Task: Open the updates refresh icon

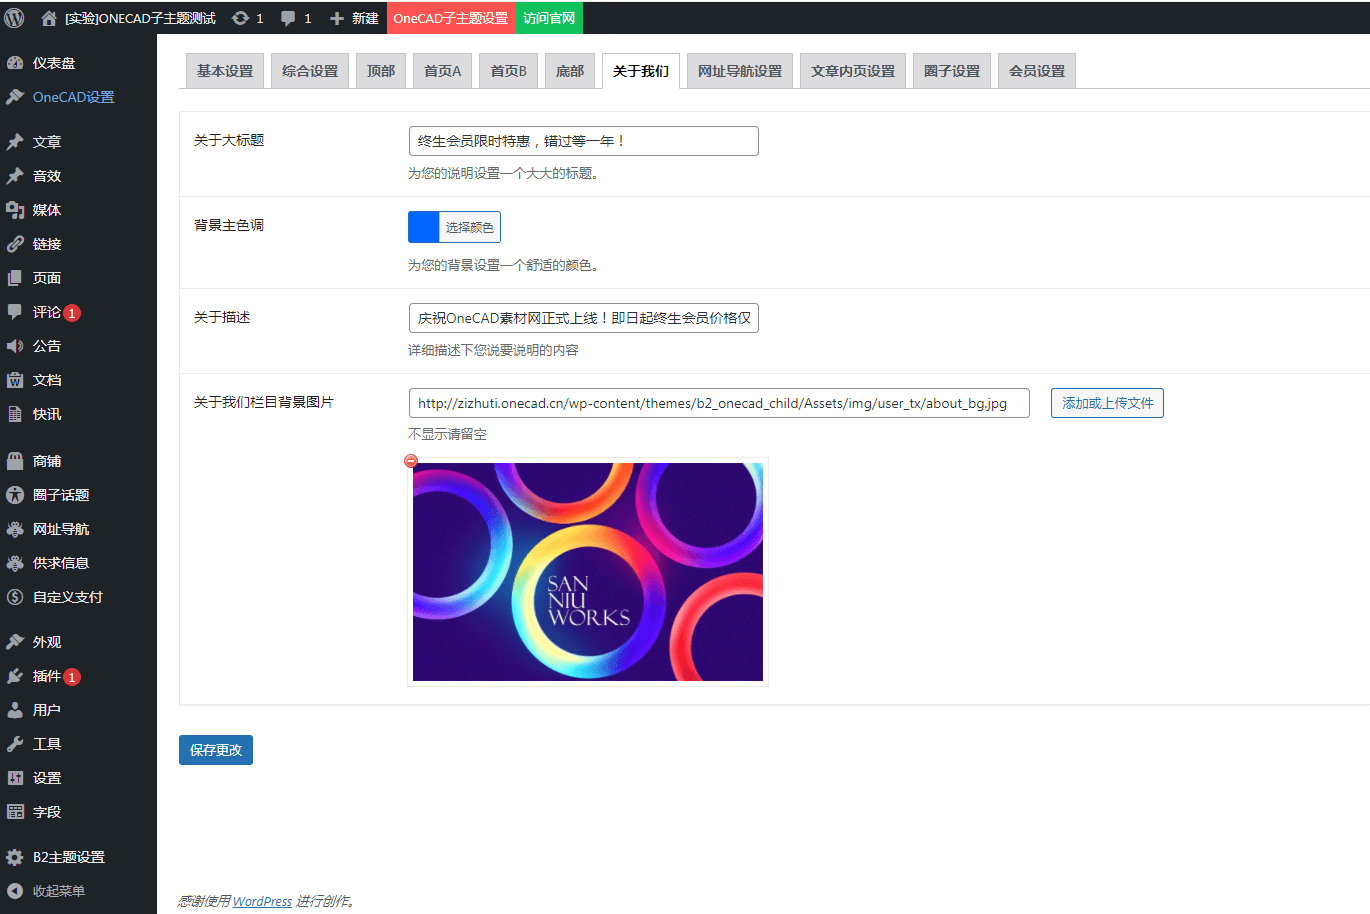Action: 240,18
